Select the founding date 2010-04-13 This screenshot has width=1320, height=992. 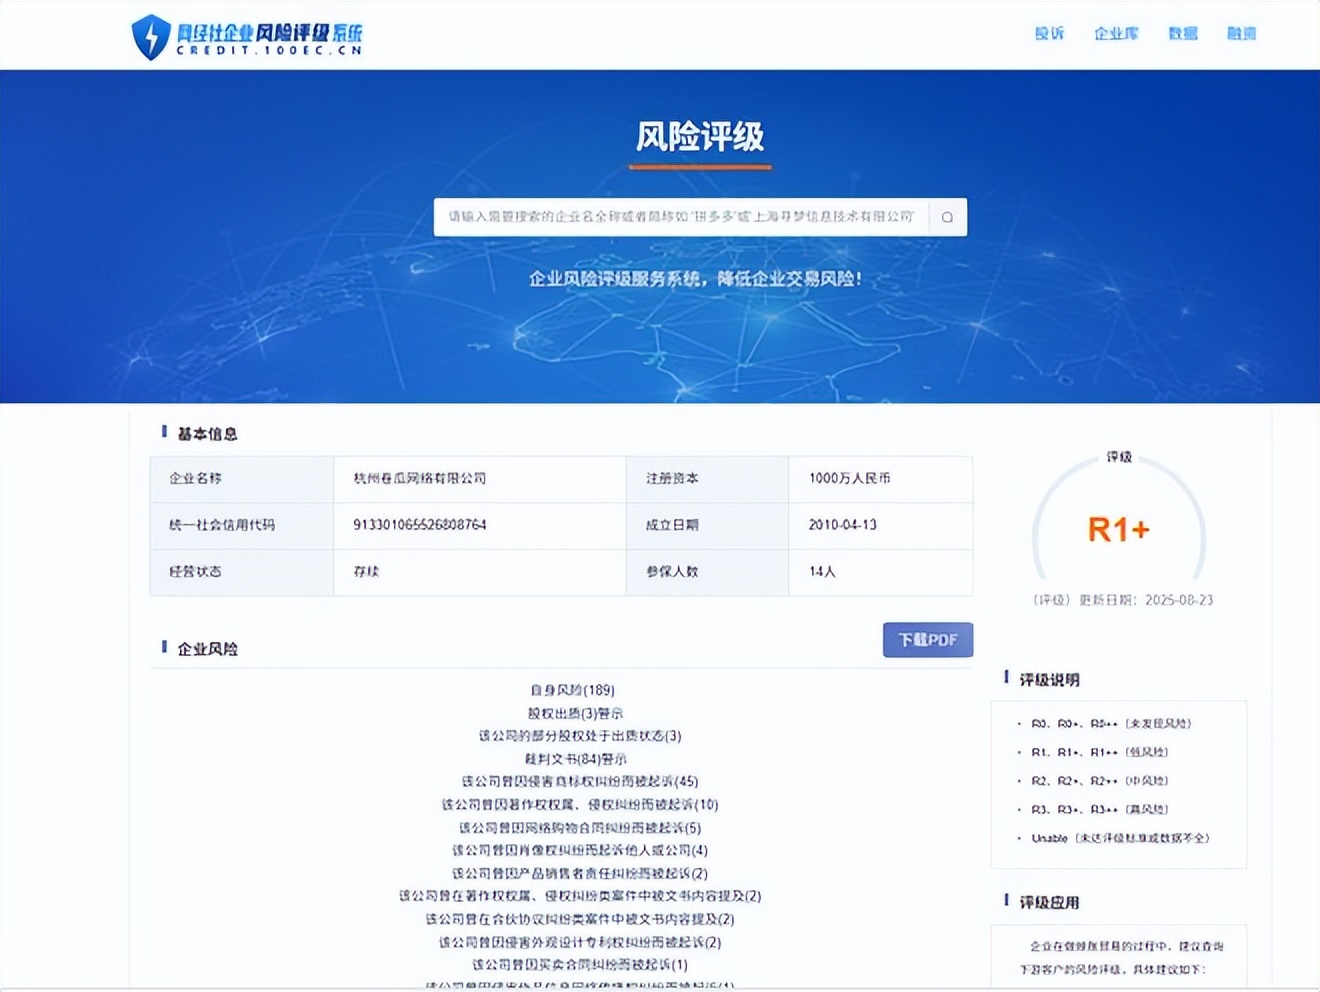843,525
